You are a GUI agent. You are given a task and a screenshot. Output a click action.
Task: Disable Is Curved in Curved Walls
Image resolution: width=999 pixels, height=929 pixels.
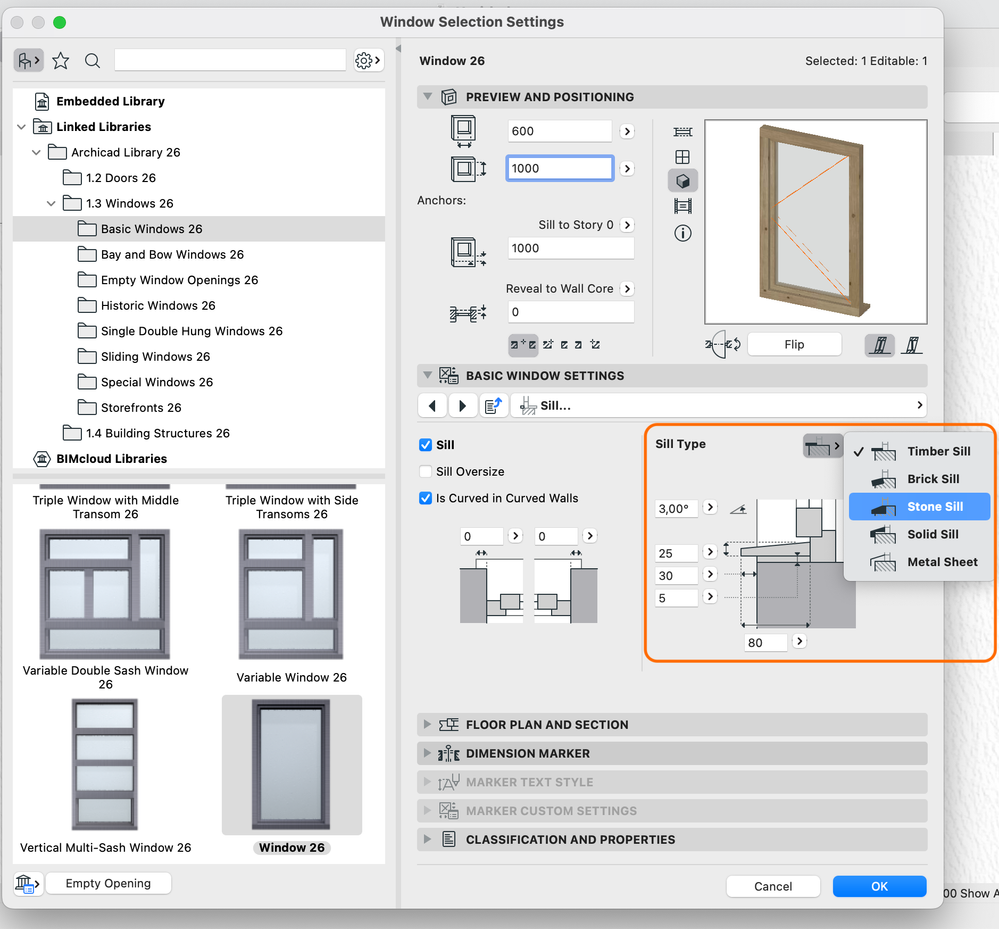click(424, 498)
